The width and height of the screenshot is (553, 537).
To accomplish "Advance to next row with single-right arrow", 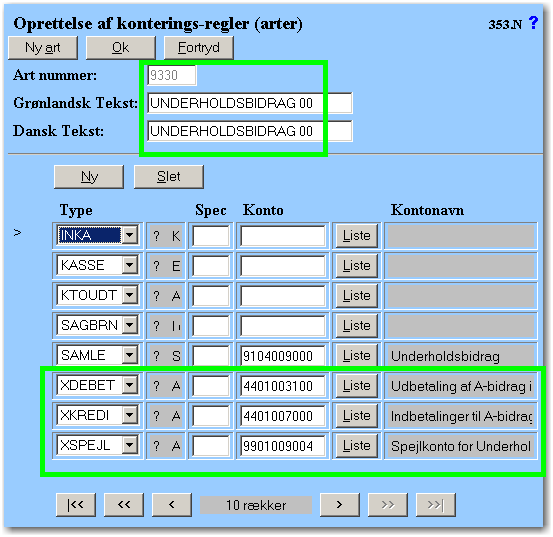I will pyautogui.click(x=340, y=505).
